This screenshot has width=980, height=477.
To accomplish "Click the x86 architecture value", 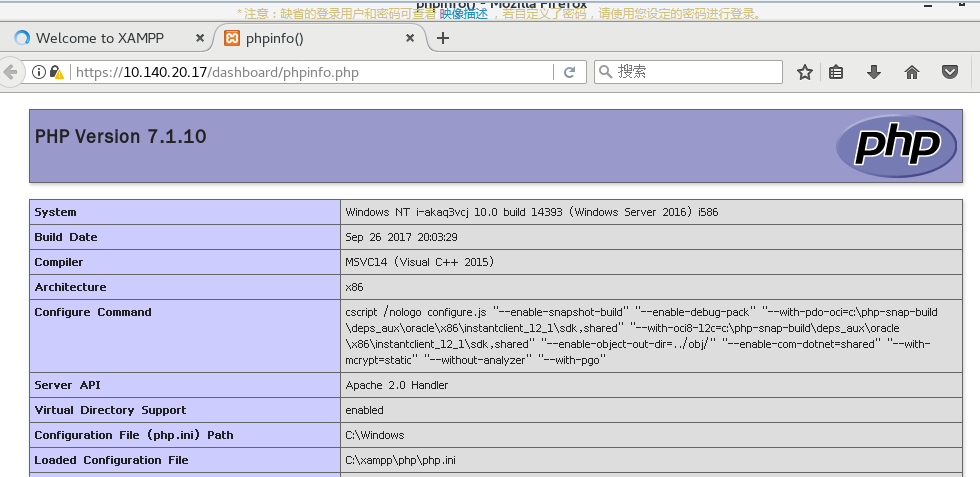I will (354, 287).
